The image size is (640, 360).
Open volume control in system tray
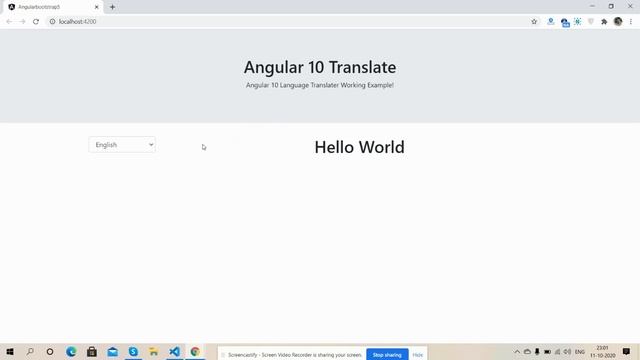(567, 351)
